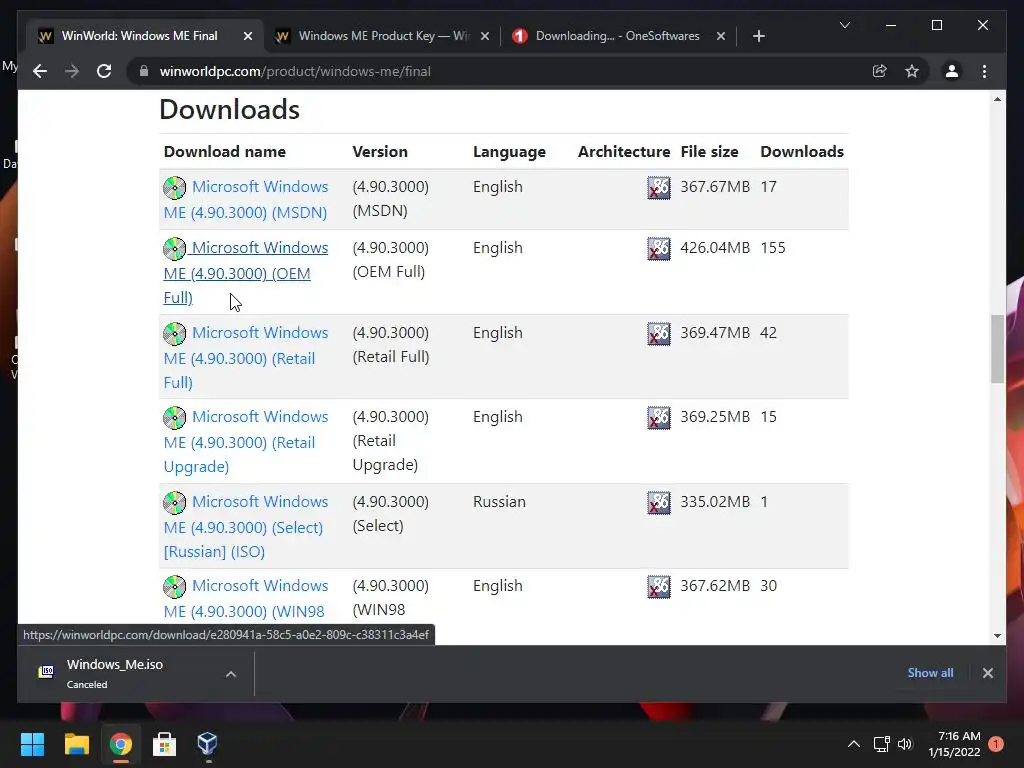Click the ISO file icon in the downloads bar
The image size is (1024, 768).
coord(46,671)
